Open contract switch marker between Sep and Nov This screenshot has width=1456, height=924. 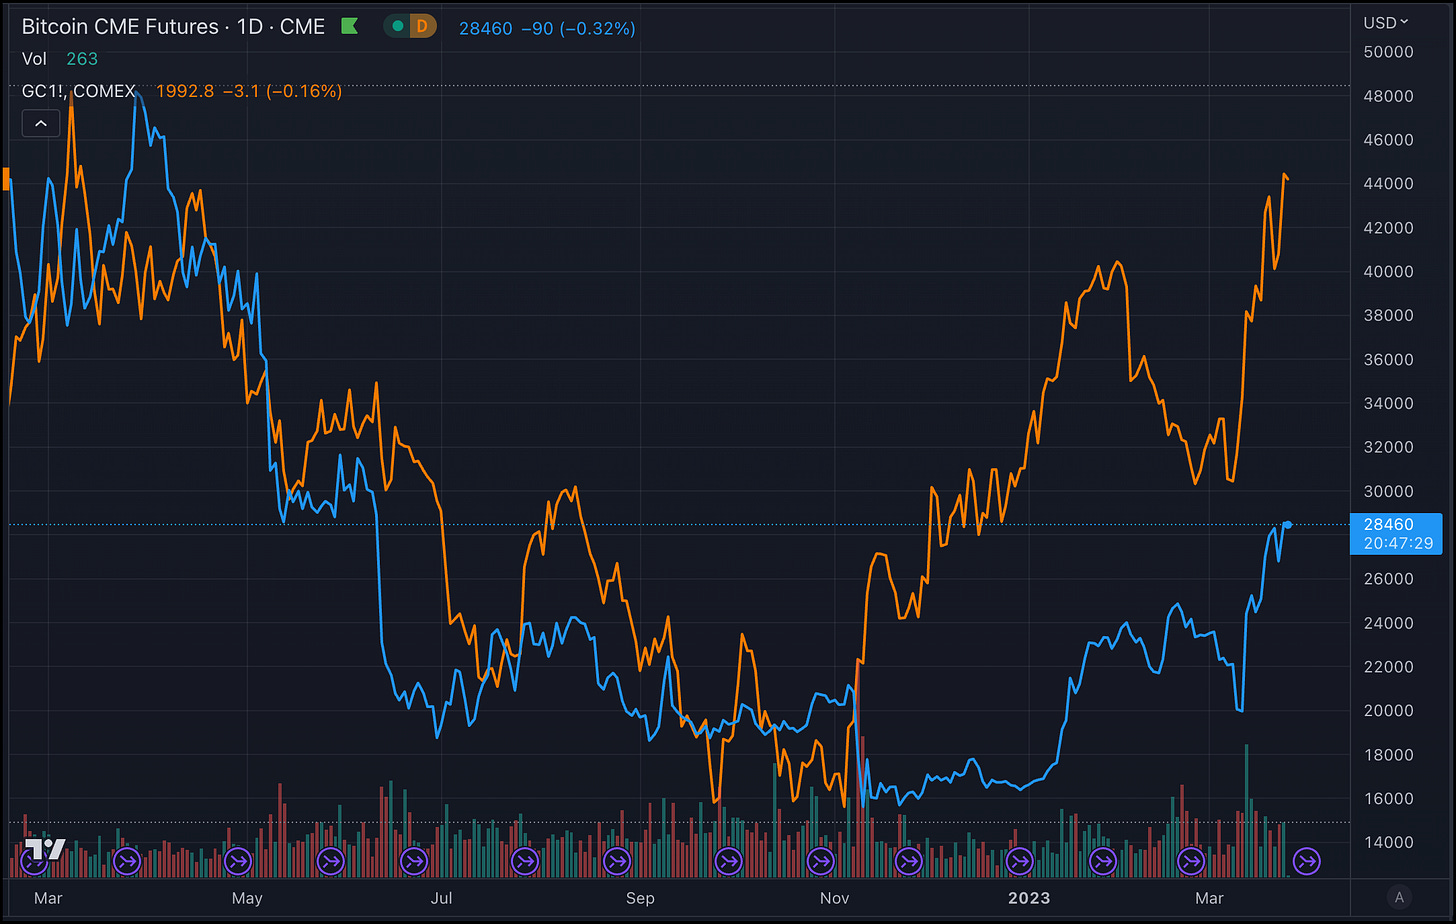point(728,860)
